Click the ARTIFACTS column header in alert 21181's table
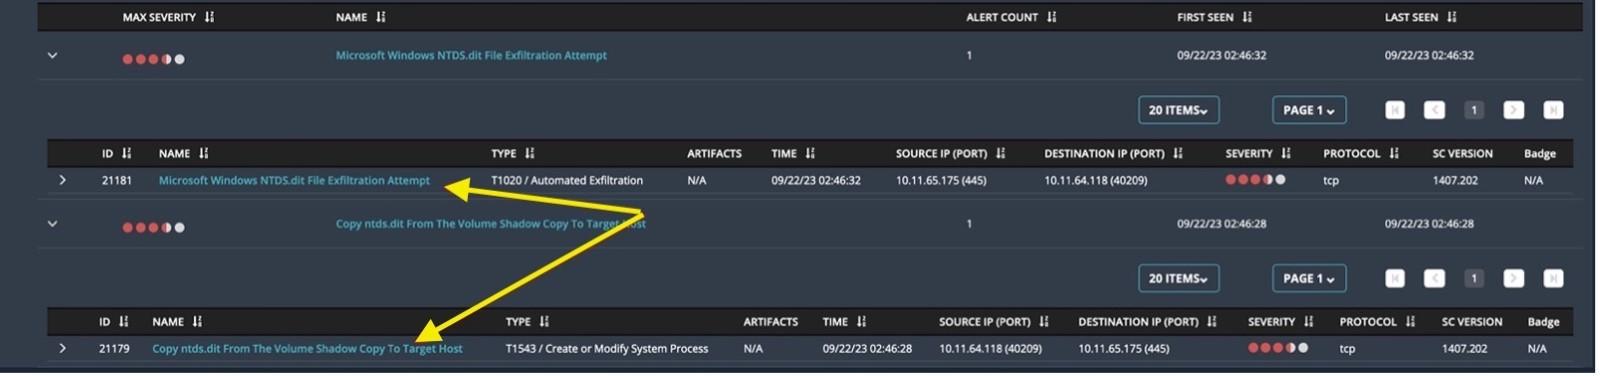Image resolution: width=1600 pixels, height=376 pixels. [x=714, y=153]
